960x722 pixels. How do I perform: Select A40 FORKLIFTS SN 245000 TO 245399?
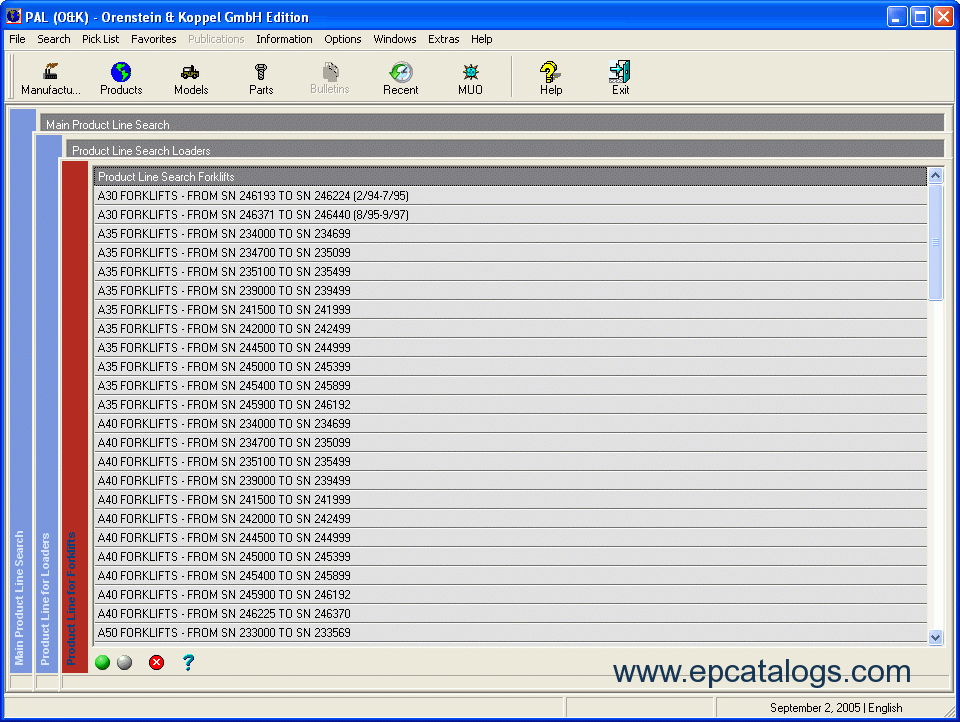click(x=510, y=557)
